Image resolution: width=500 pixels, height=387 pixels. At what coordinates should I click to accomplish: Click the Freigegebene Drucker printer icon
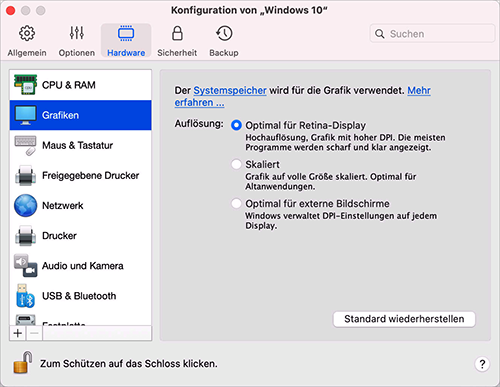point(25,175)
